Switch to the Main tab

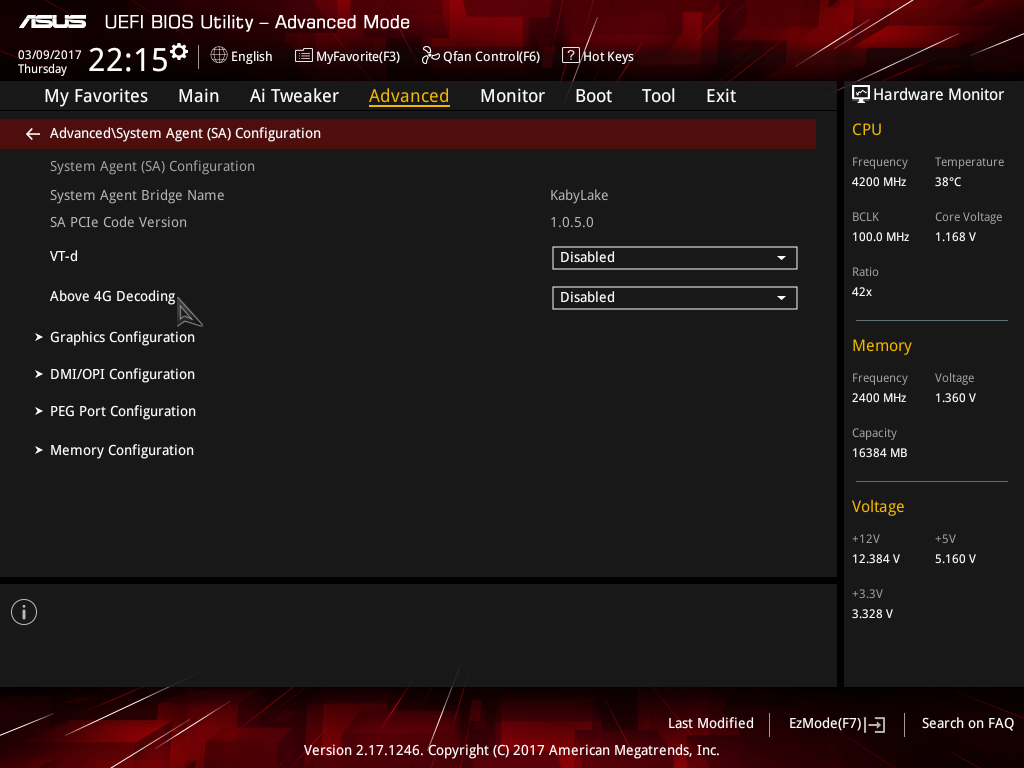pyautogui.click(x=199, y=96)
